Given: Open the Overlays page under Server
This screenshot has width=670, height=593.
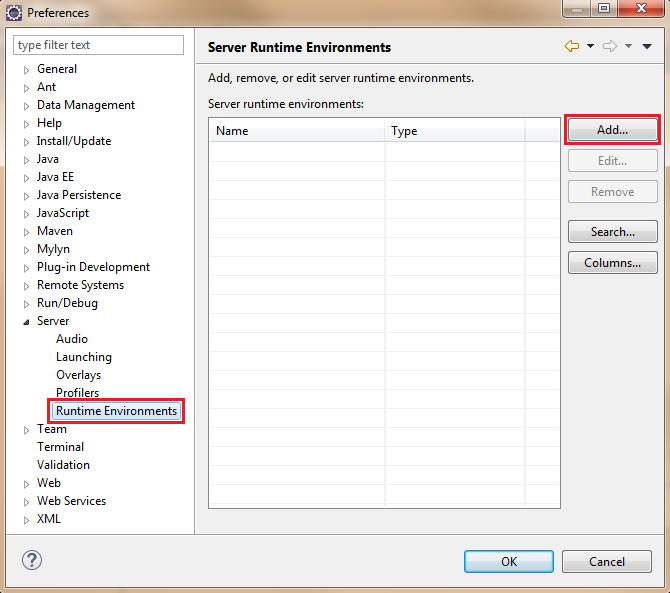Looking at the screenshot, I should click(78, 375).
